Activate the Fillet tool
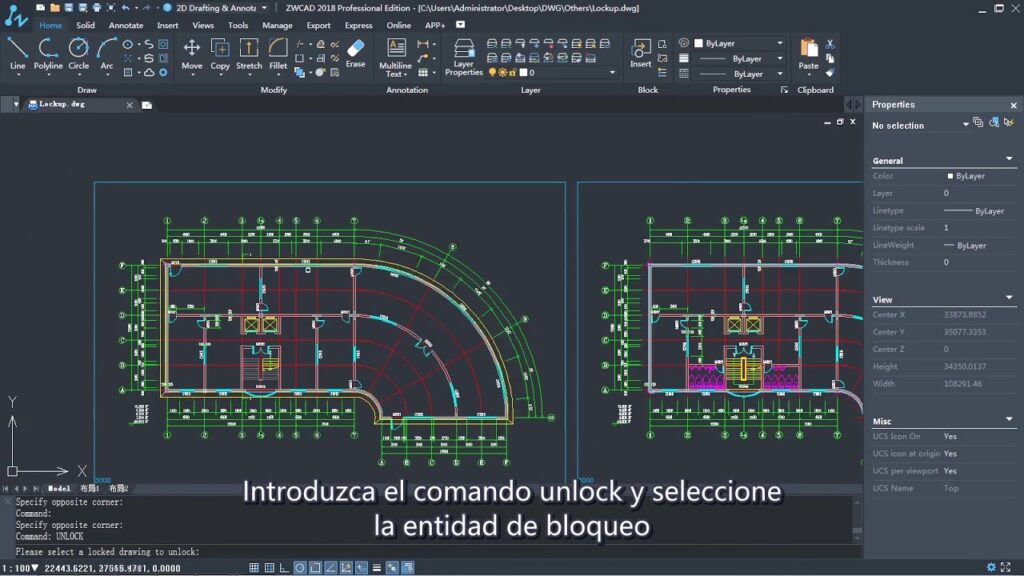 [x=278, y=54]
